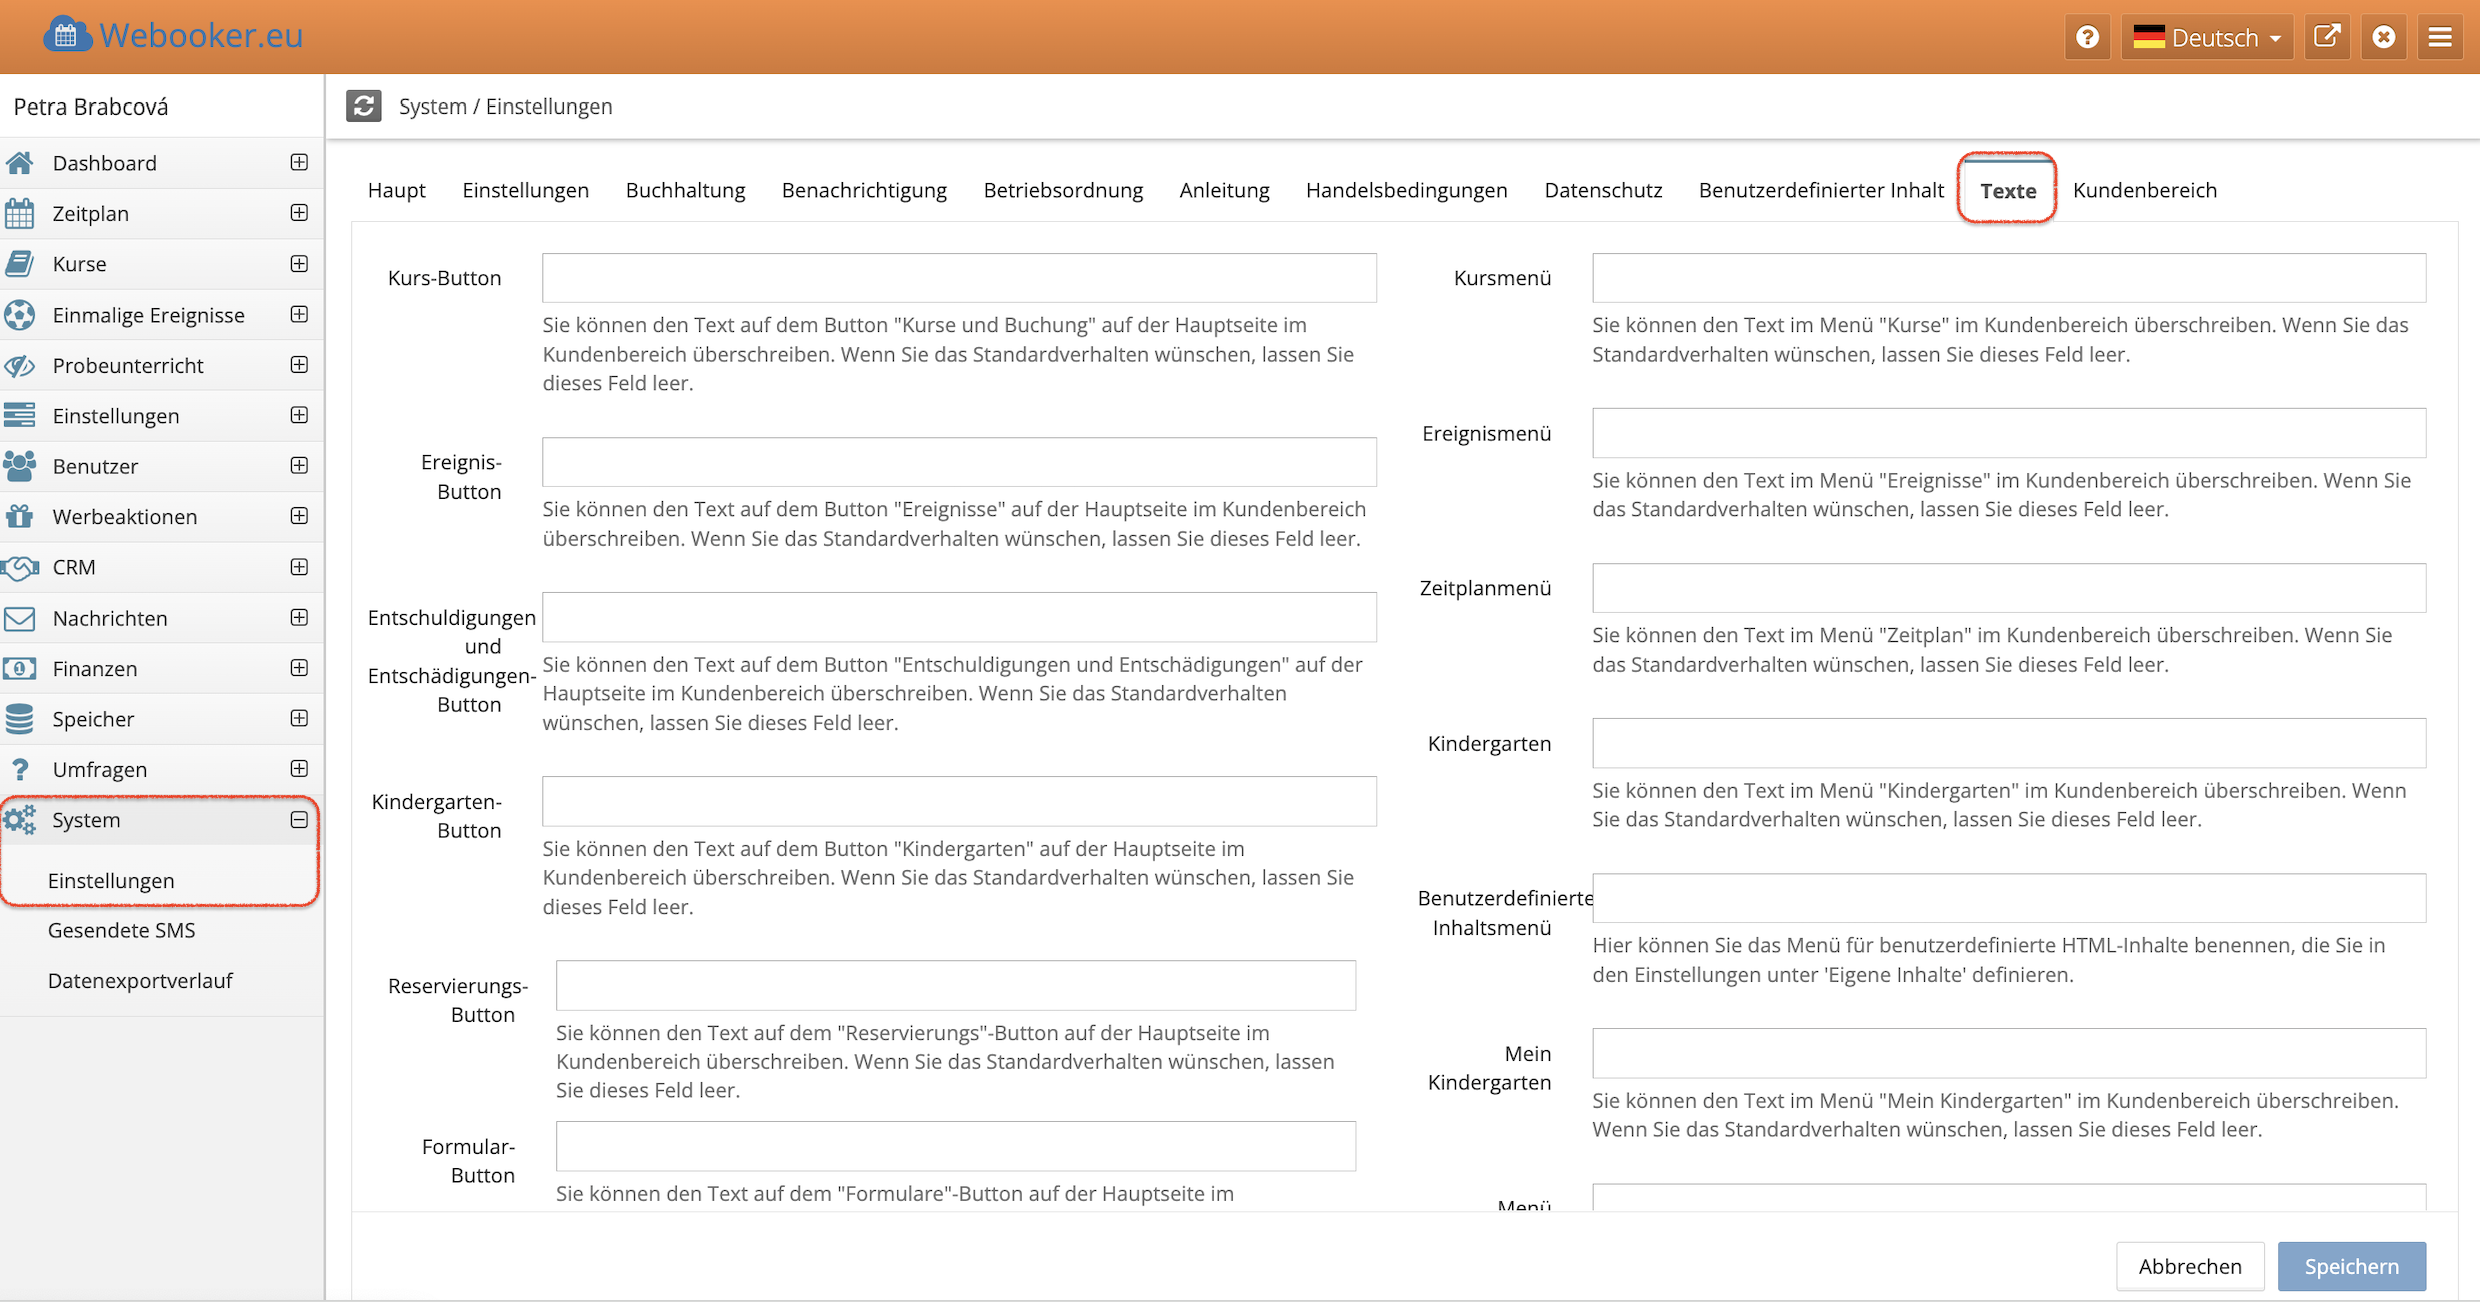Expand the Finanzen sidebar section
Image resolution: width=2480 pixels, height=1302 pixels.
299,668
